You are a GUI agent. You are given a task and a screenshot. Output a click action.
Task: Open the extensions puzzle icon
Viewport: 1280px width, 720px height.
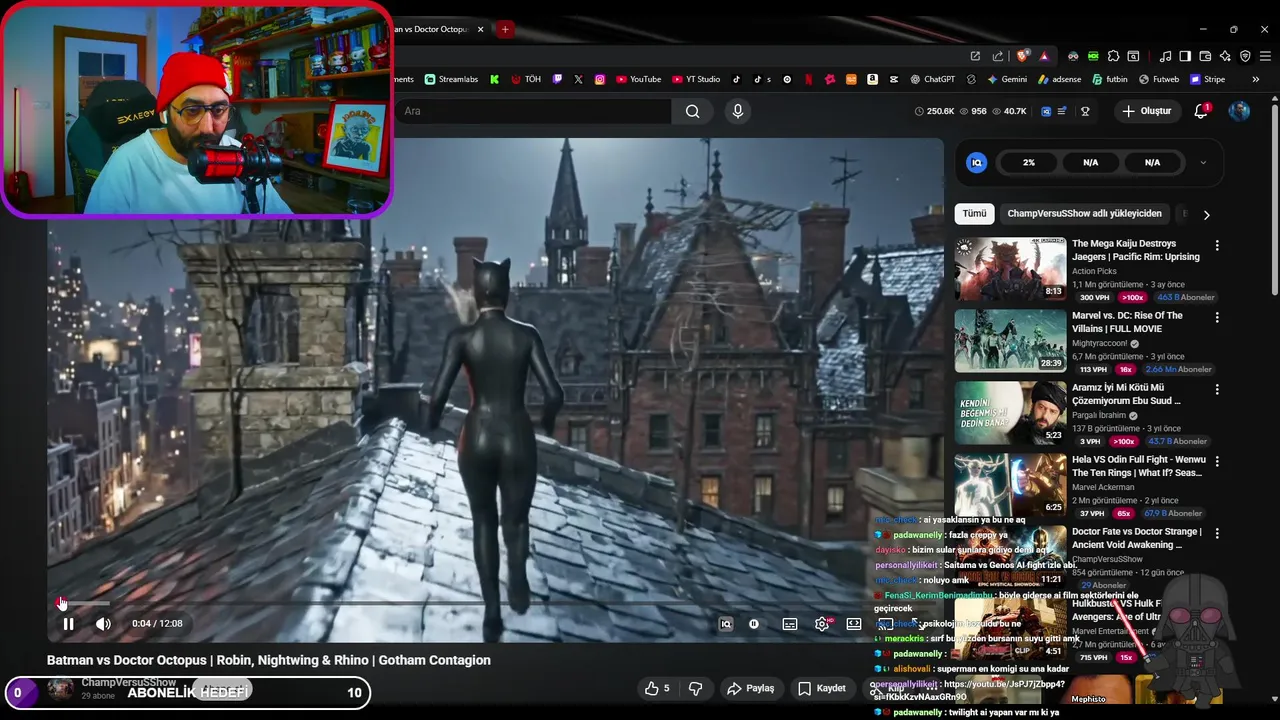[x=1113, y=56]
